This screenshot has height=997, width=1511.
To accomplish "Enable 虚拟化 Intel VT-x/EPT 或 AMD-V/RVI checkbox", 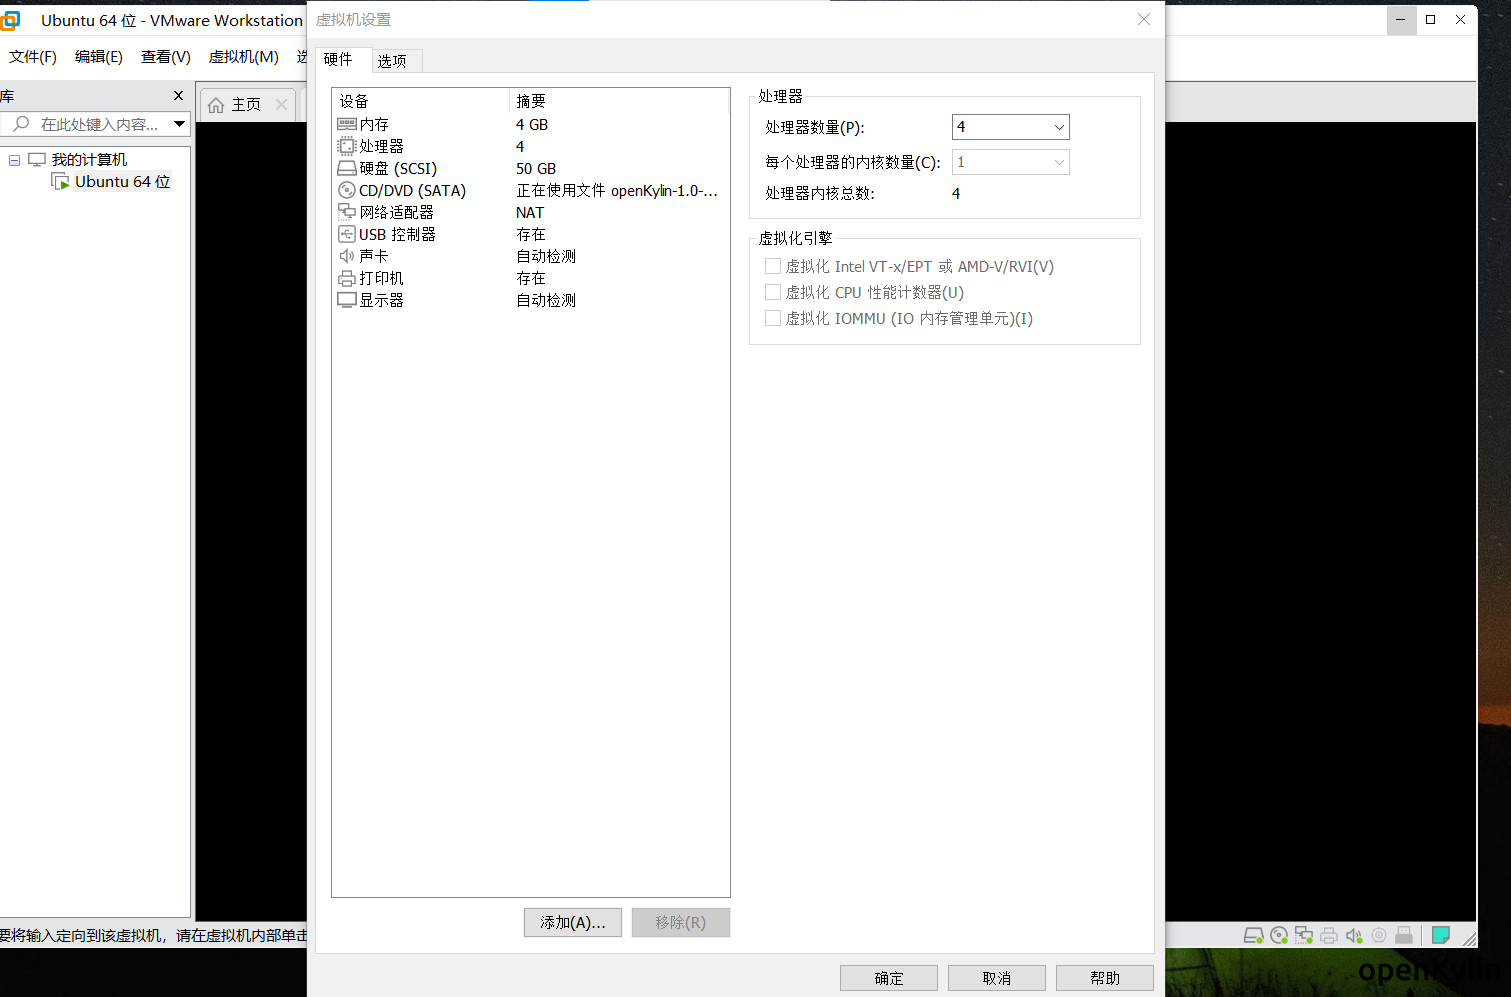I will 772,266.
